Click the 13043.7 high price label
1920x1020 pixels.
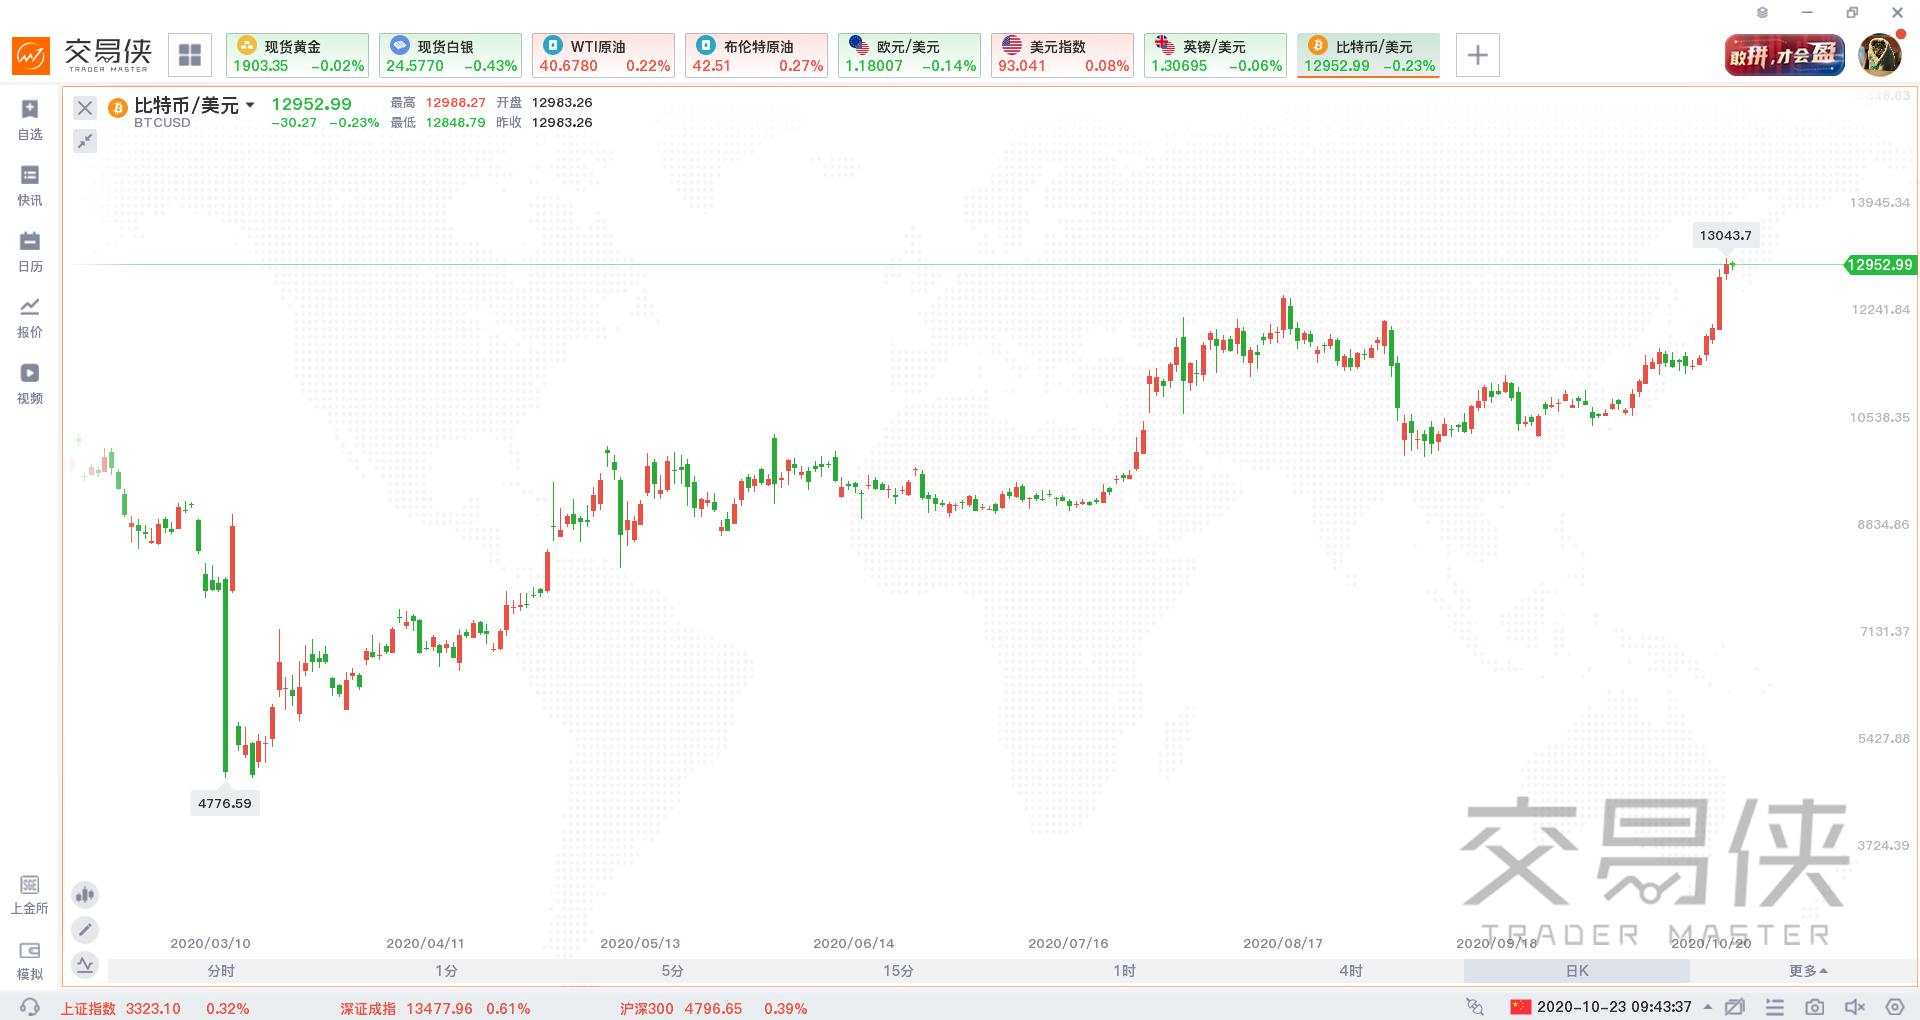[1725, 235]
